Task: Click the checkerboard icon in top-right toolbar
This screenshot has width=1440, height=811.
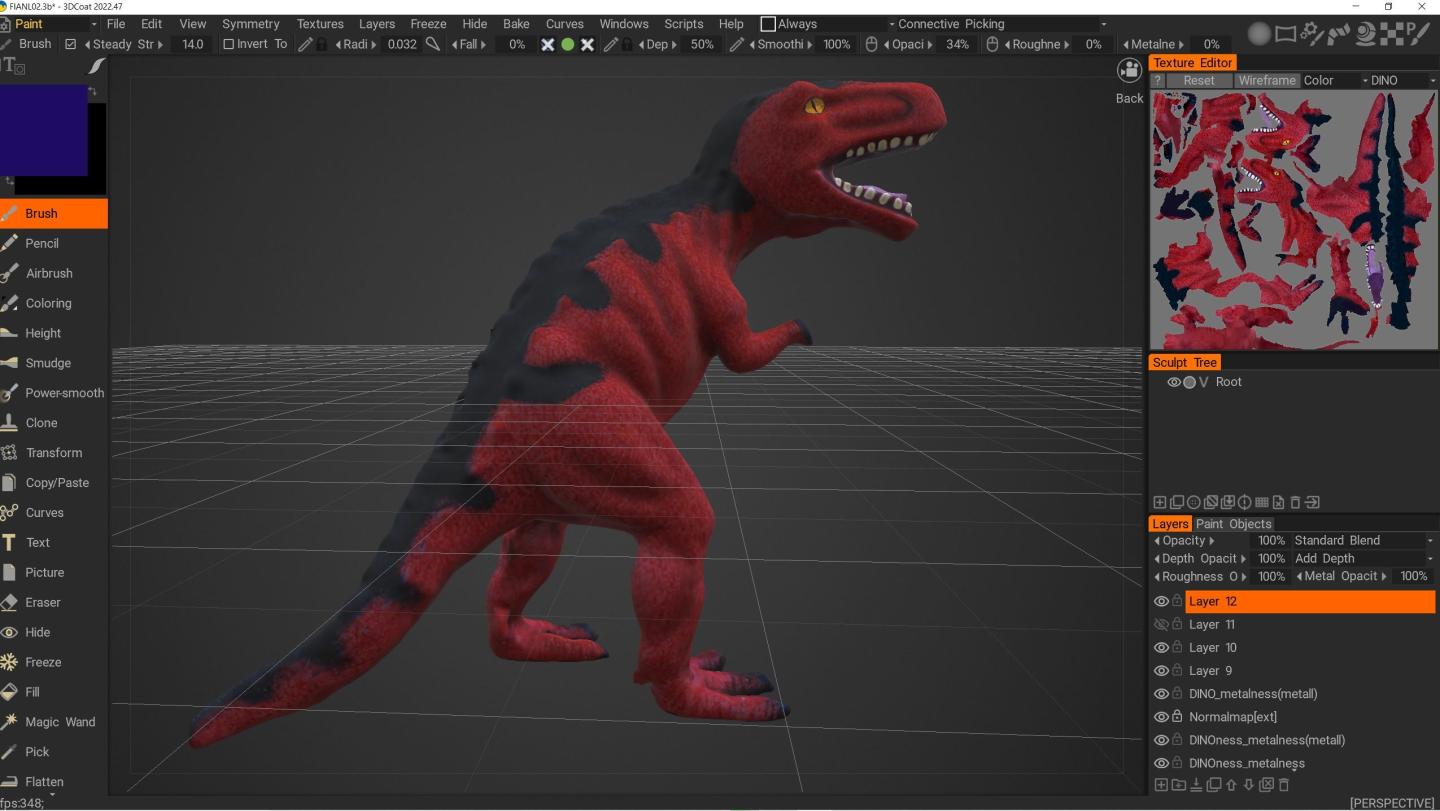Action: pos(1393,34)
